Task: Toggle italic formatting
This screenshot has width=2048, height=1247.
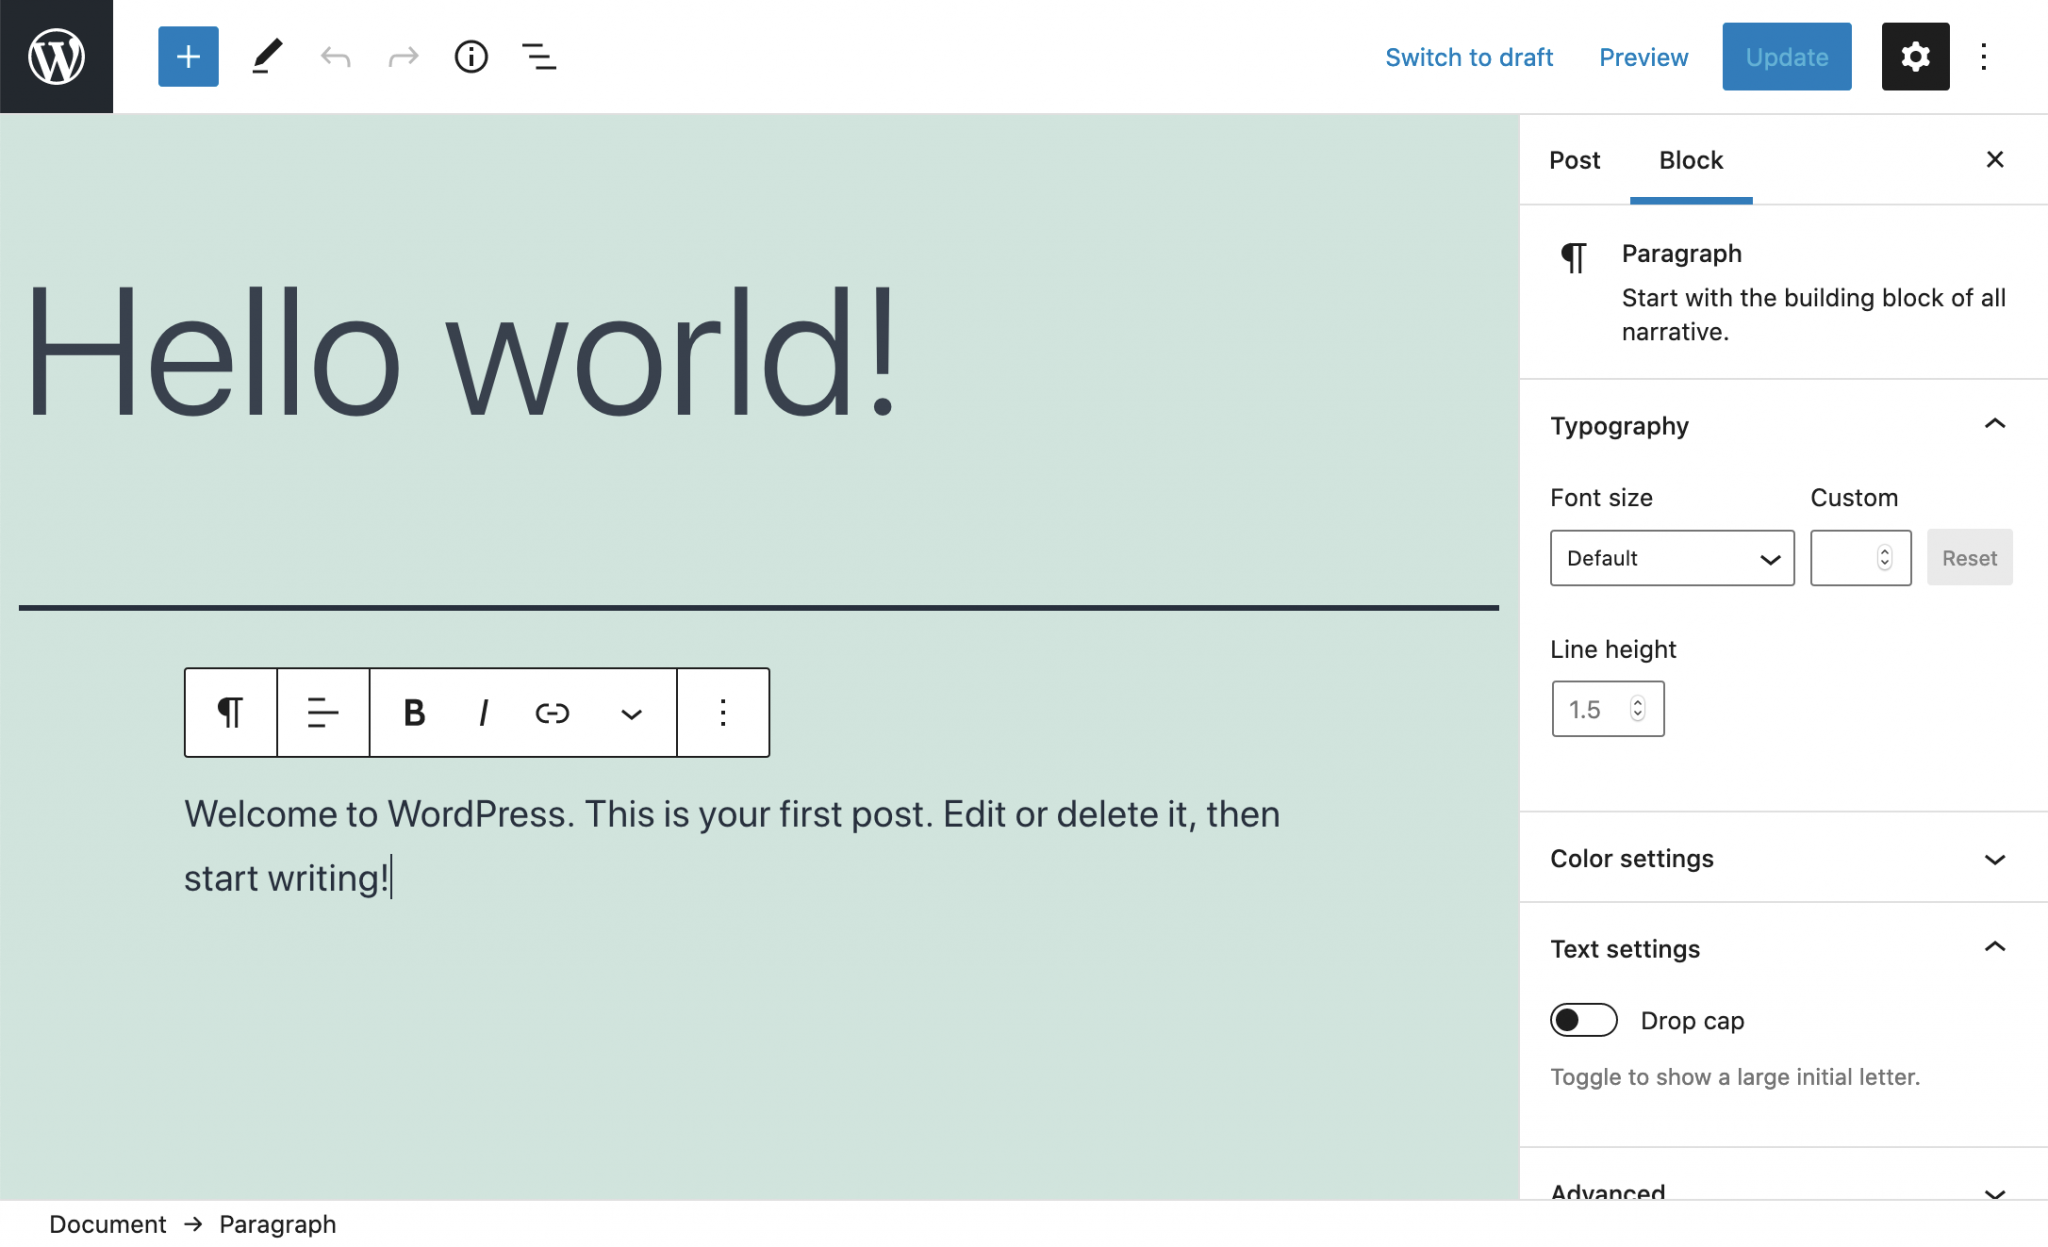Action: click(x=484, y=713)
